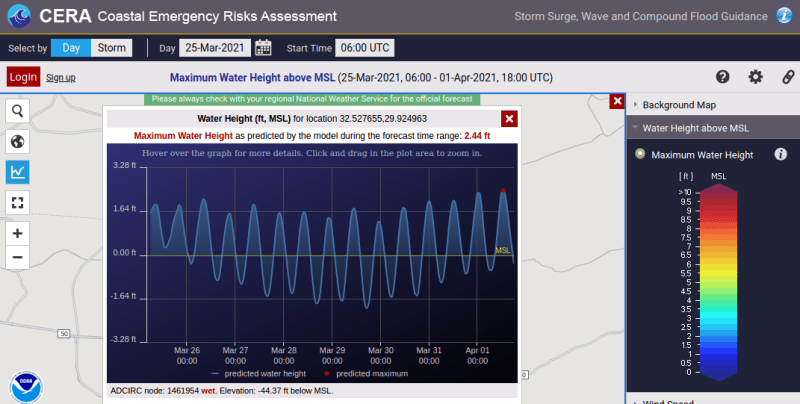Open Start Time dropdown 06:00 UTC
This screenshot has height=404, width=800.
coord(365,48)
